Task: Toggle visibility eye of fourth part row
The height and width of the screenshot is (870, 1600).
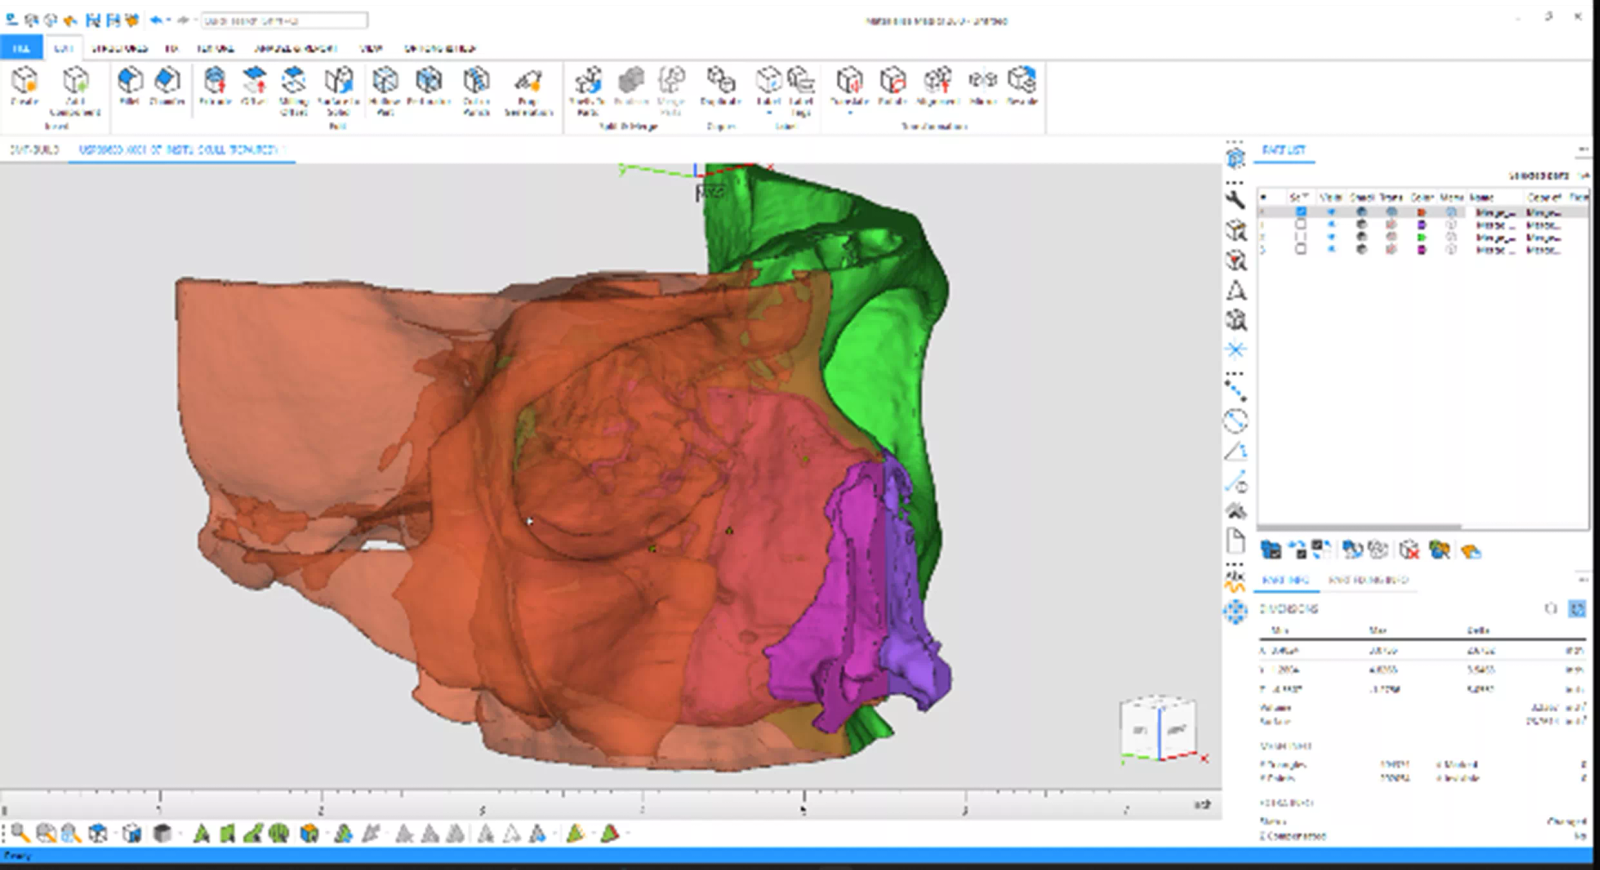Action: click(x=1331, y=249)
